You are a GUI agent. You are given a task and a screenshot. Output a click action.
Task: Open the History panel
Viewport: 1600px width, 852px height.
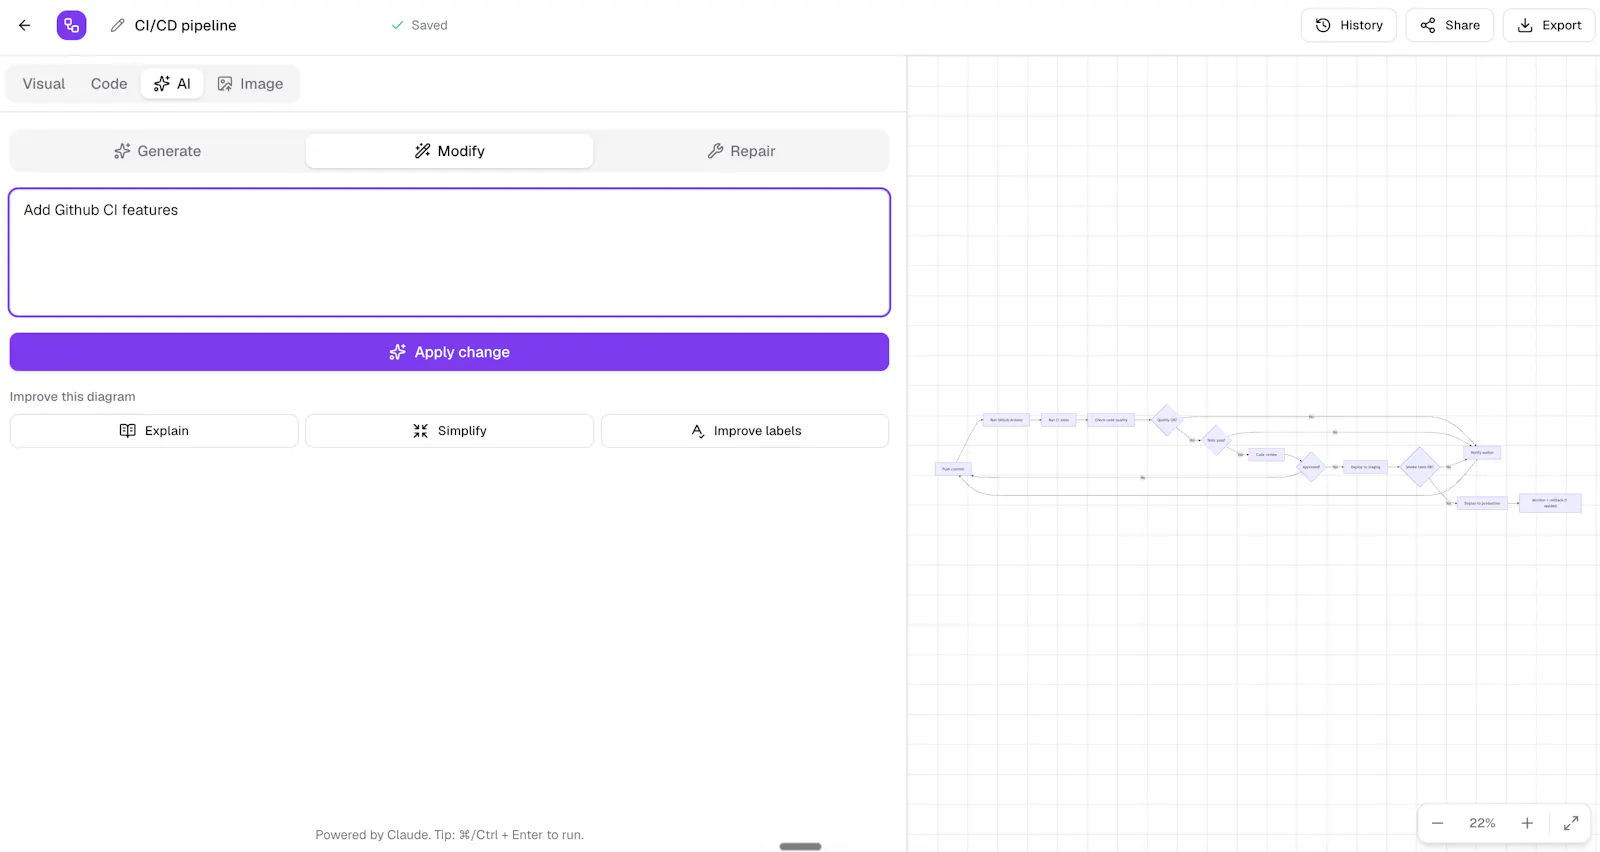(1348, 25)
